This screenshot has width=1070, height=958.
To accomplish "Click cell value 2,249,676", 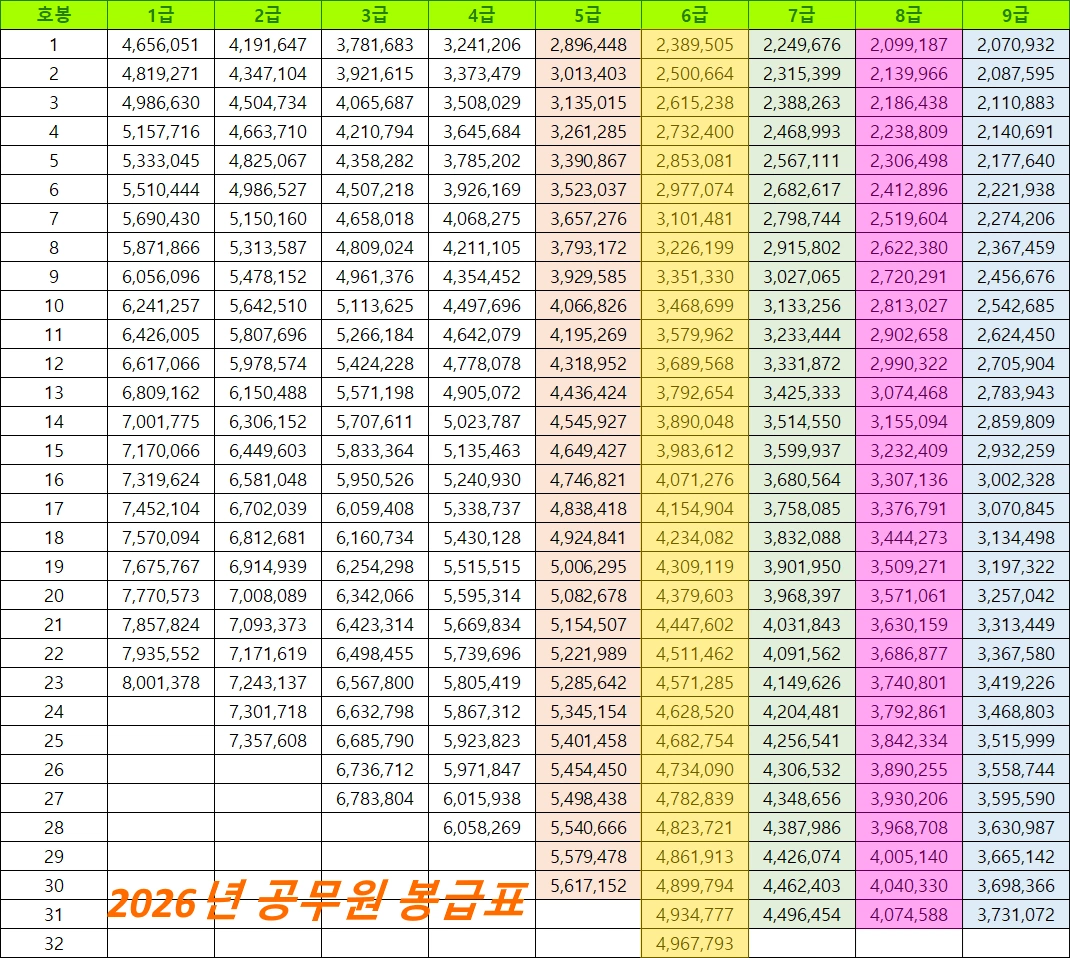I will coord(802,45).
